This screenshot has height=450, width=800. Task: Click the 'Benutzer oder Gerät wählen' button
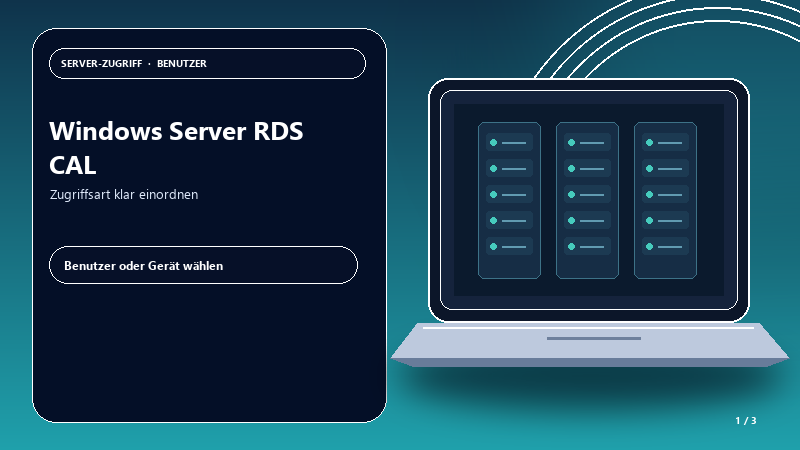pos(203,265)
